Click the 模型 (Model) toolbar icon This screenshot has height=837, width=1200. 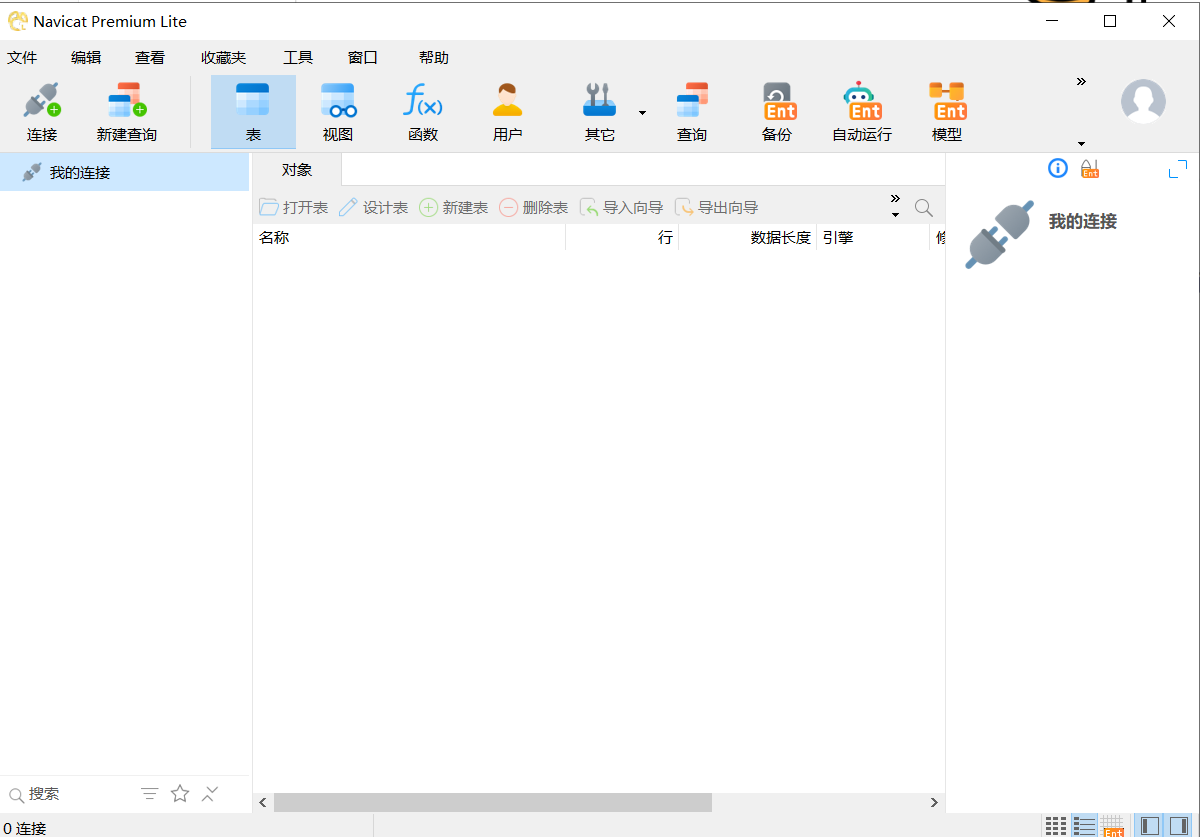coord(947,111)
